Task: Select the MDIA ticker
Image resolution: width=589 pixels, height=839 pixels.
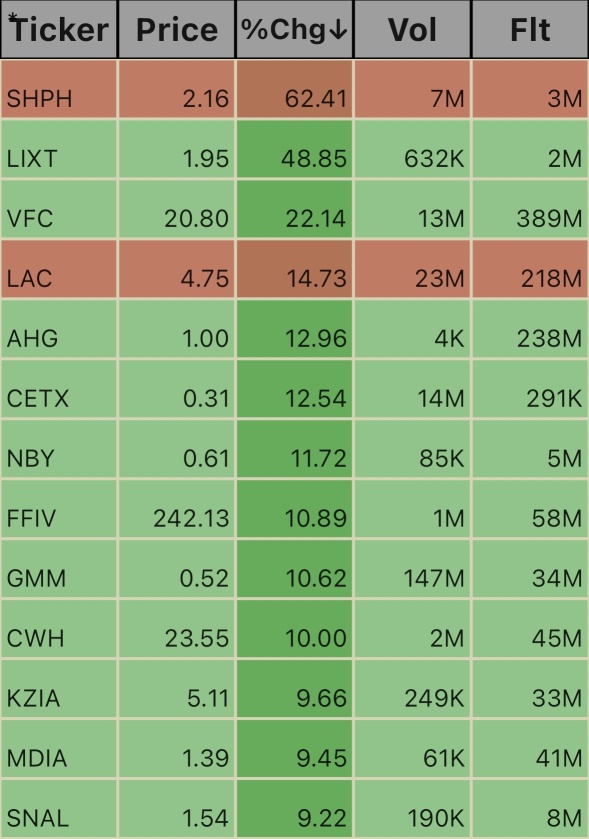Action: click(37, 758)
